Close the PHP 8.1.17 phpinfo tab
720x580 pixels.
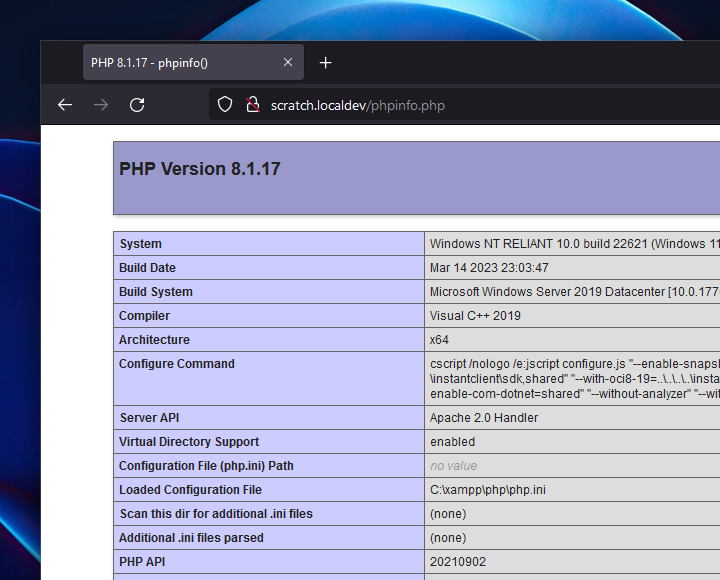point(288,62)
